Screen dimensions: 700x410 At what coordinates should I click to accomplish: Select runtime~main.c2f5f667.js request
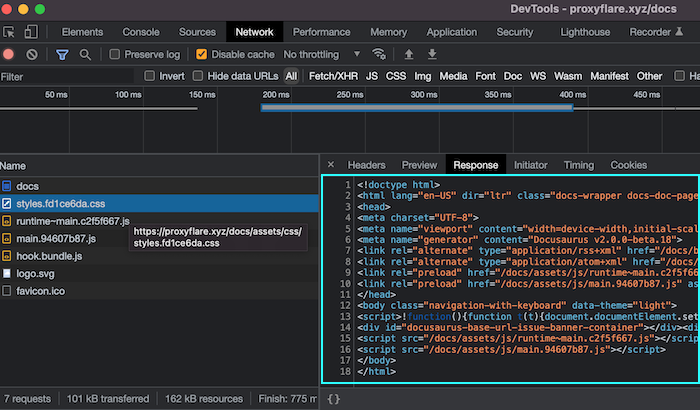159,221
